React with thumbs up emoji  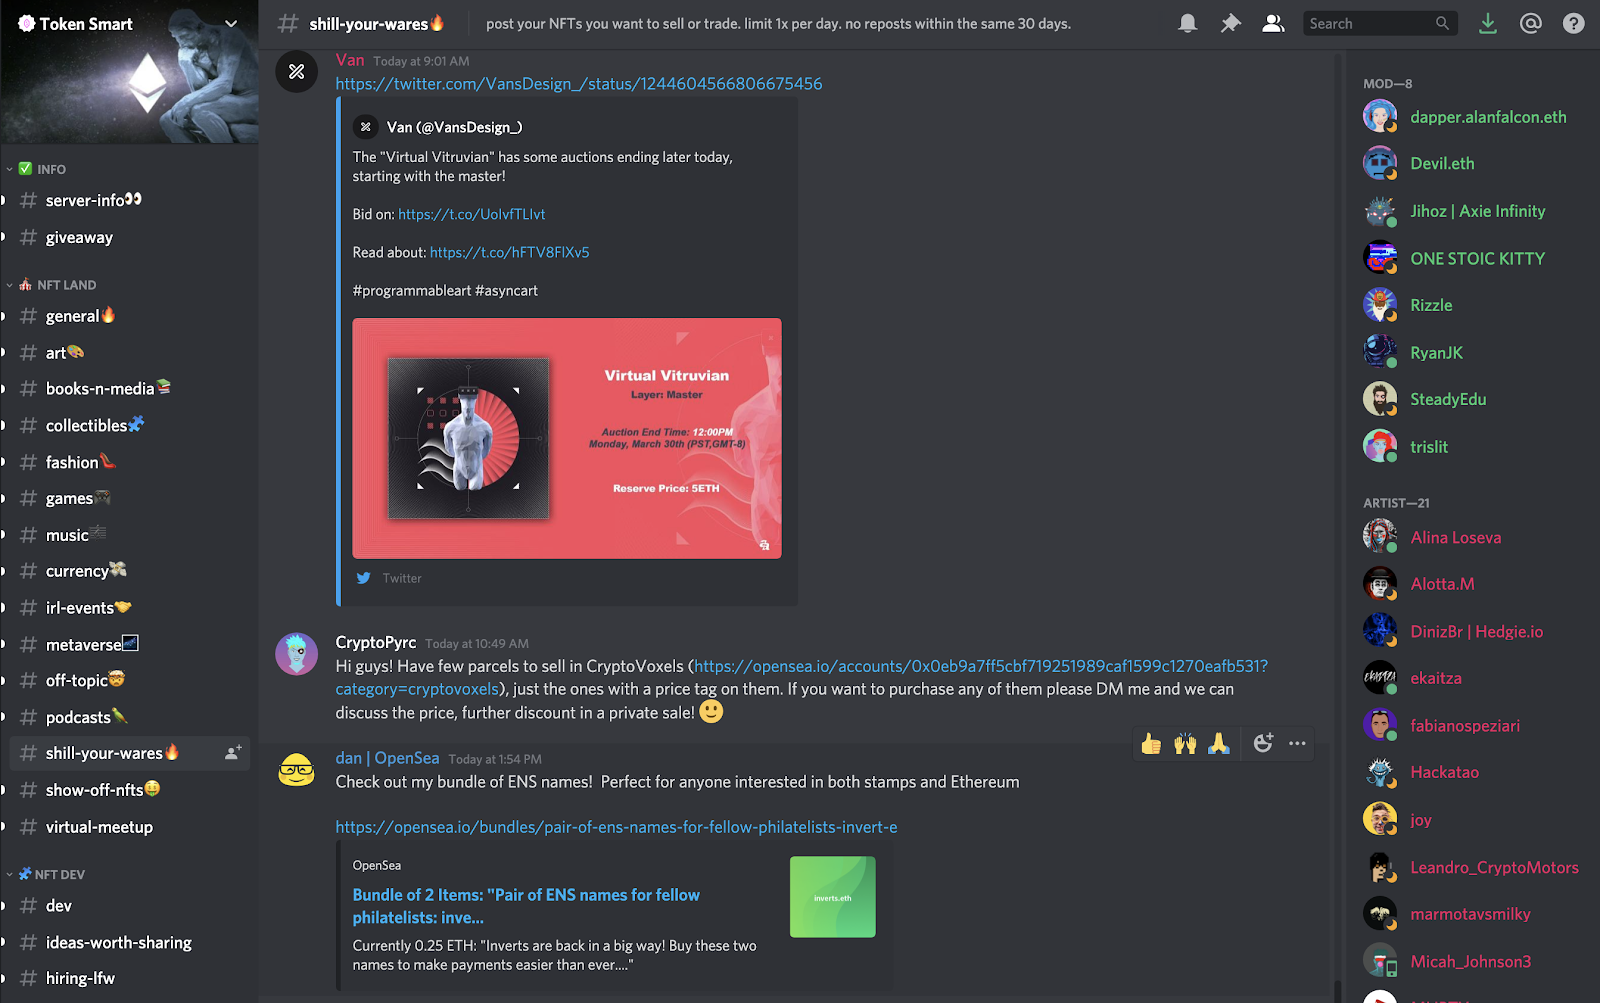(1151, 743)
